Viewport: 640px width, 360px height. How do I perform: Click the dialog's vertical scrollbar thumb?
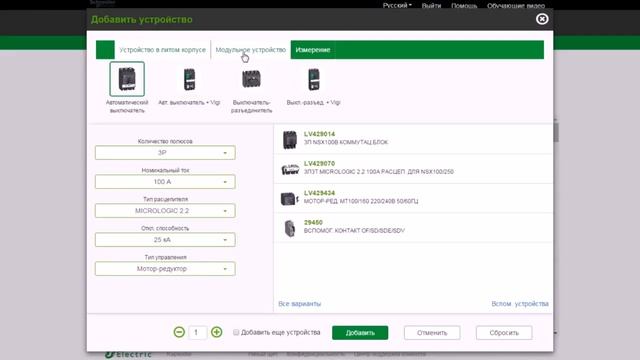tap(556, 132)
